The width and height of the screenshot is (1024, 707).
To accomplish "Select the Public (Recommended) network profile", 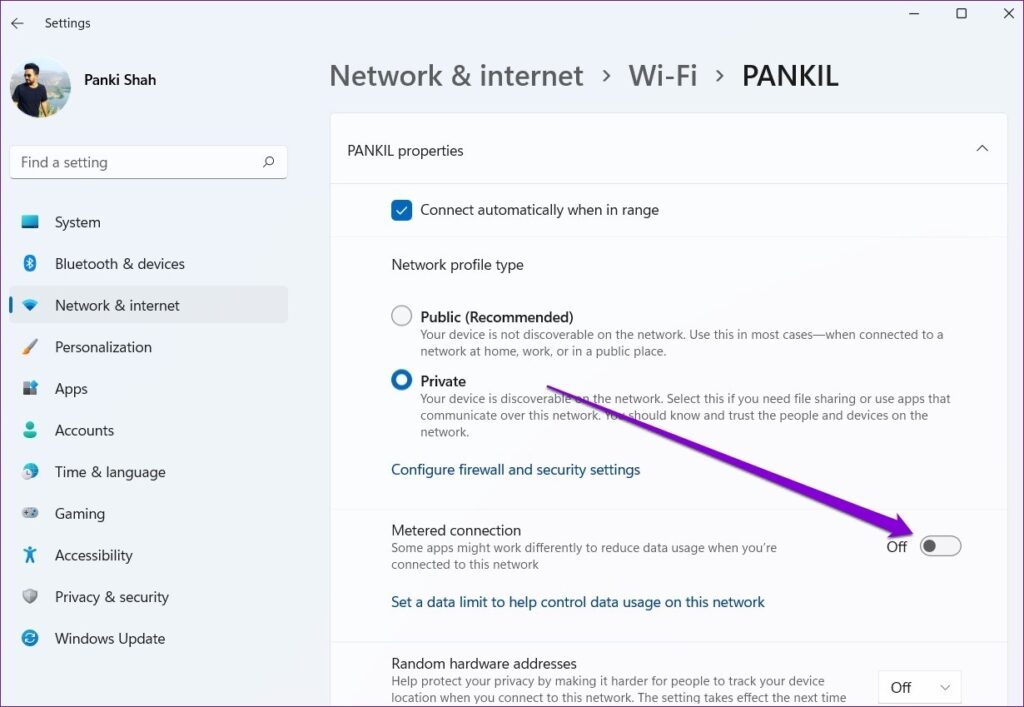I will point(401,315).
